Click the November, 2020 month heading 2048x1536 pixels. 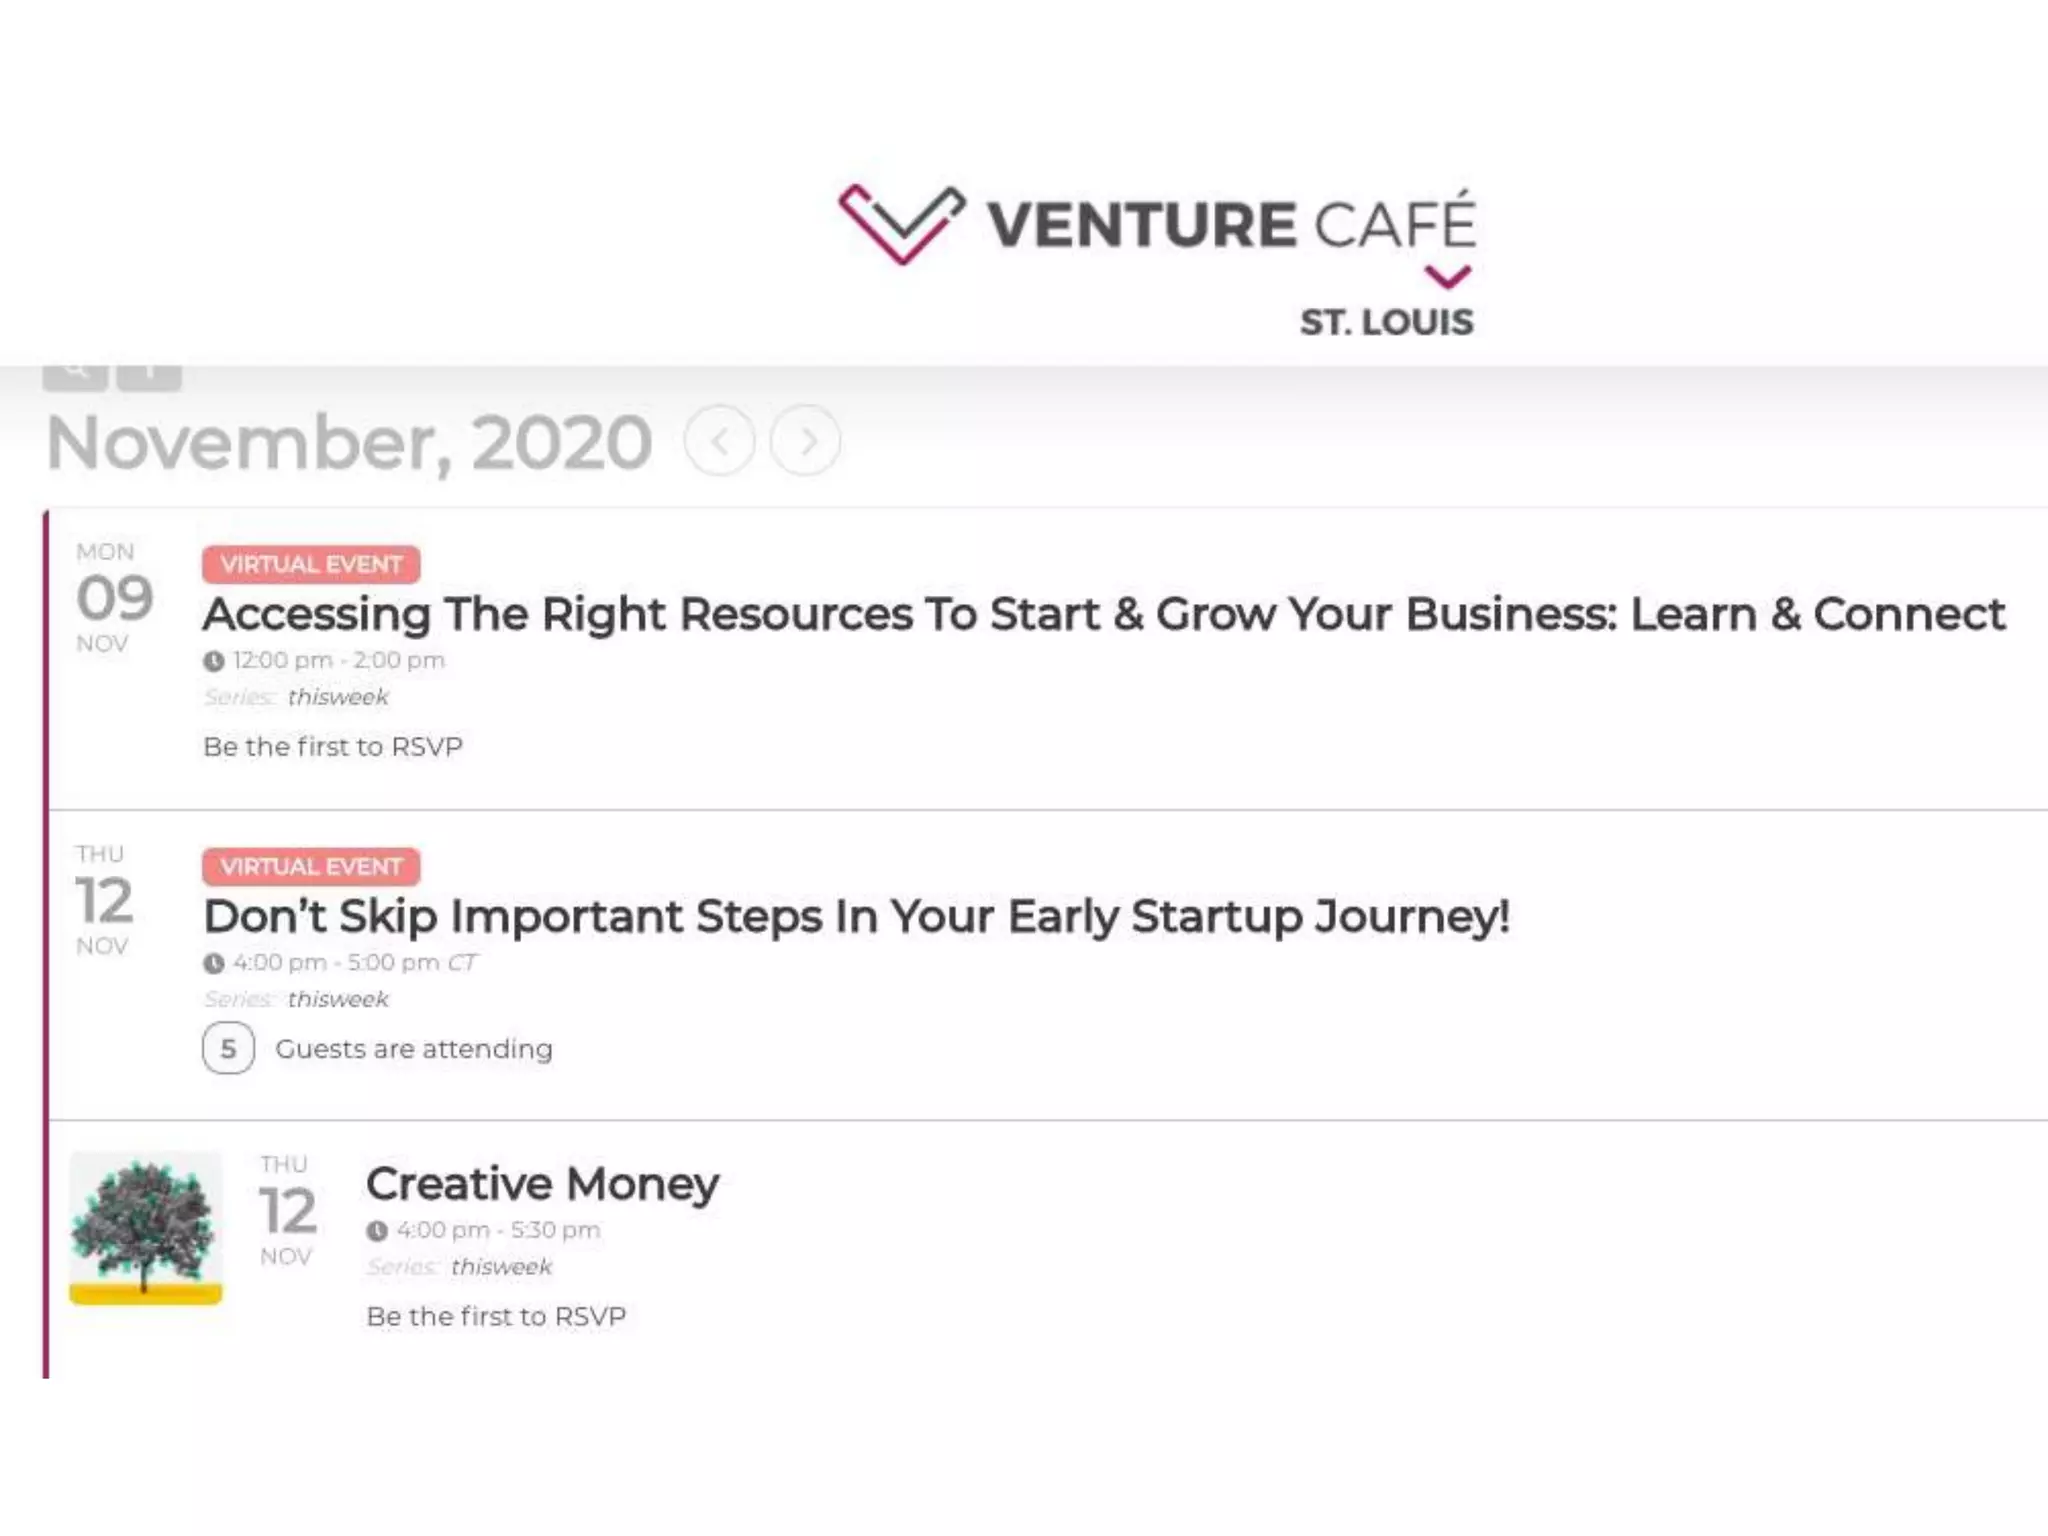pyautogui.click(x=349, y=442)
